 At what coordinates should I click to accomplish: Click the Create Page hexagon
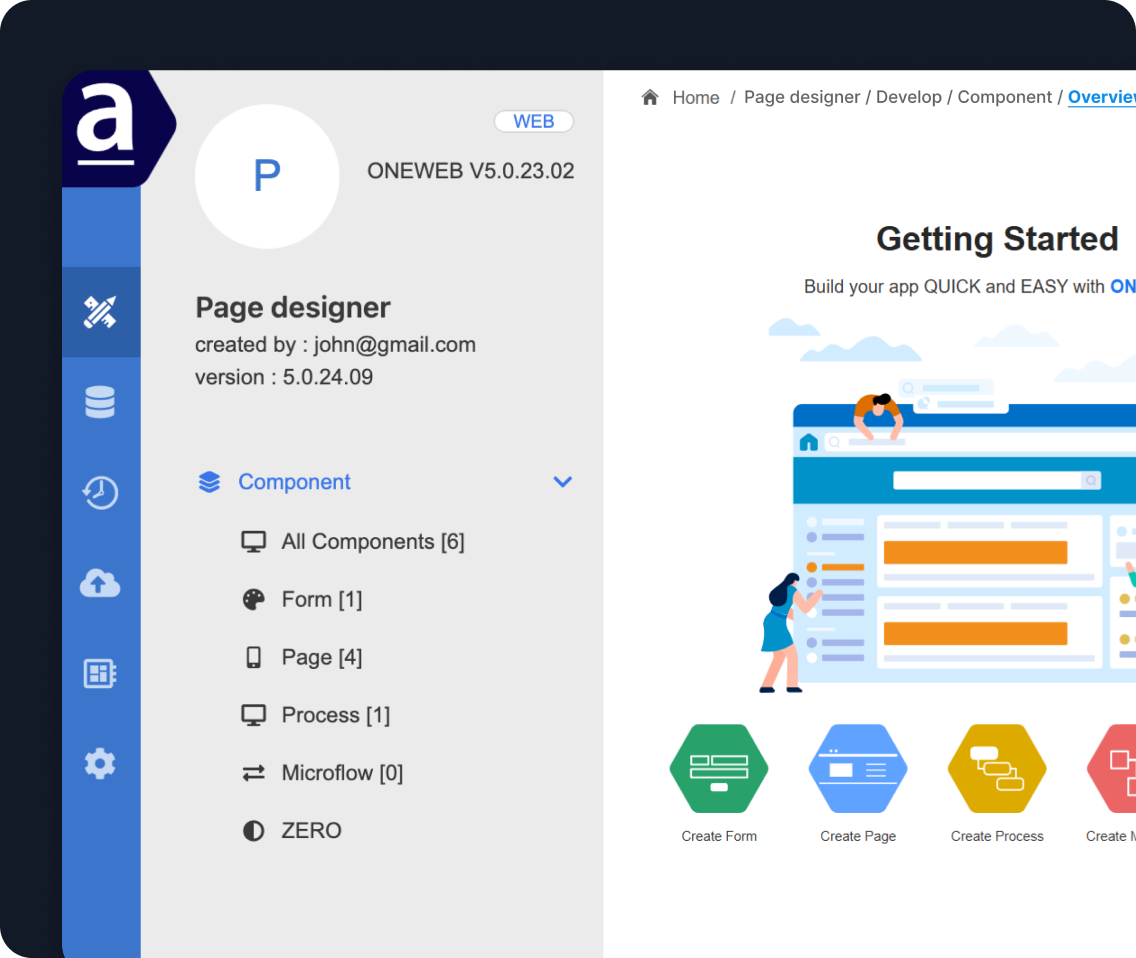(857, 768)
